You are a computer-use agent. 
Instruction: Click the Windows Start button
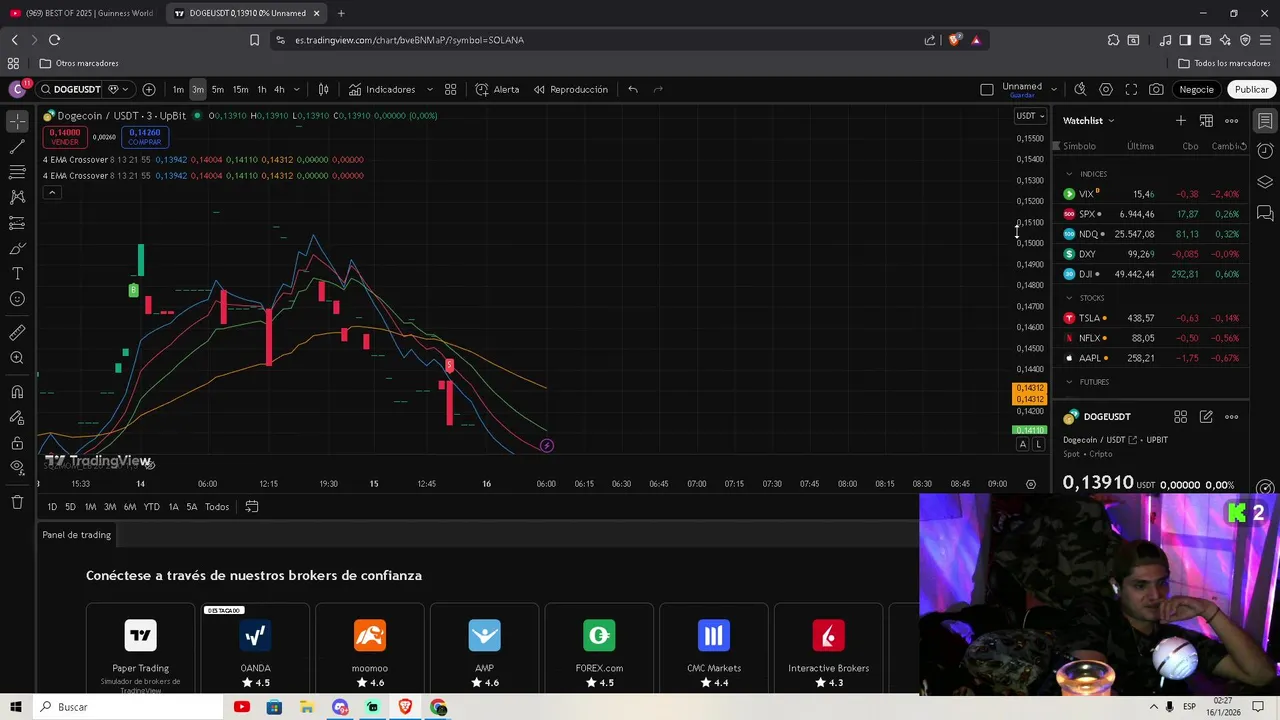pyautogui.click(x=16, y=707)
